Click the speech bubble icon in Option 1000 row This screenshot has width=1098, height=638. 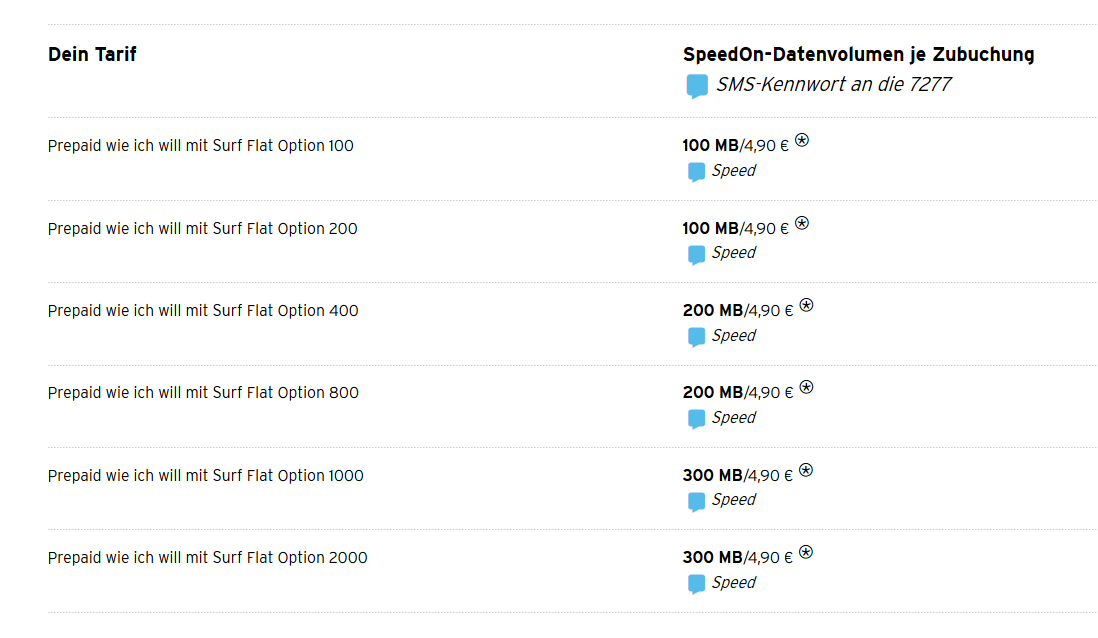[697, 501]
